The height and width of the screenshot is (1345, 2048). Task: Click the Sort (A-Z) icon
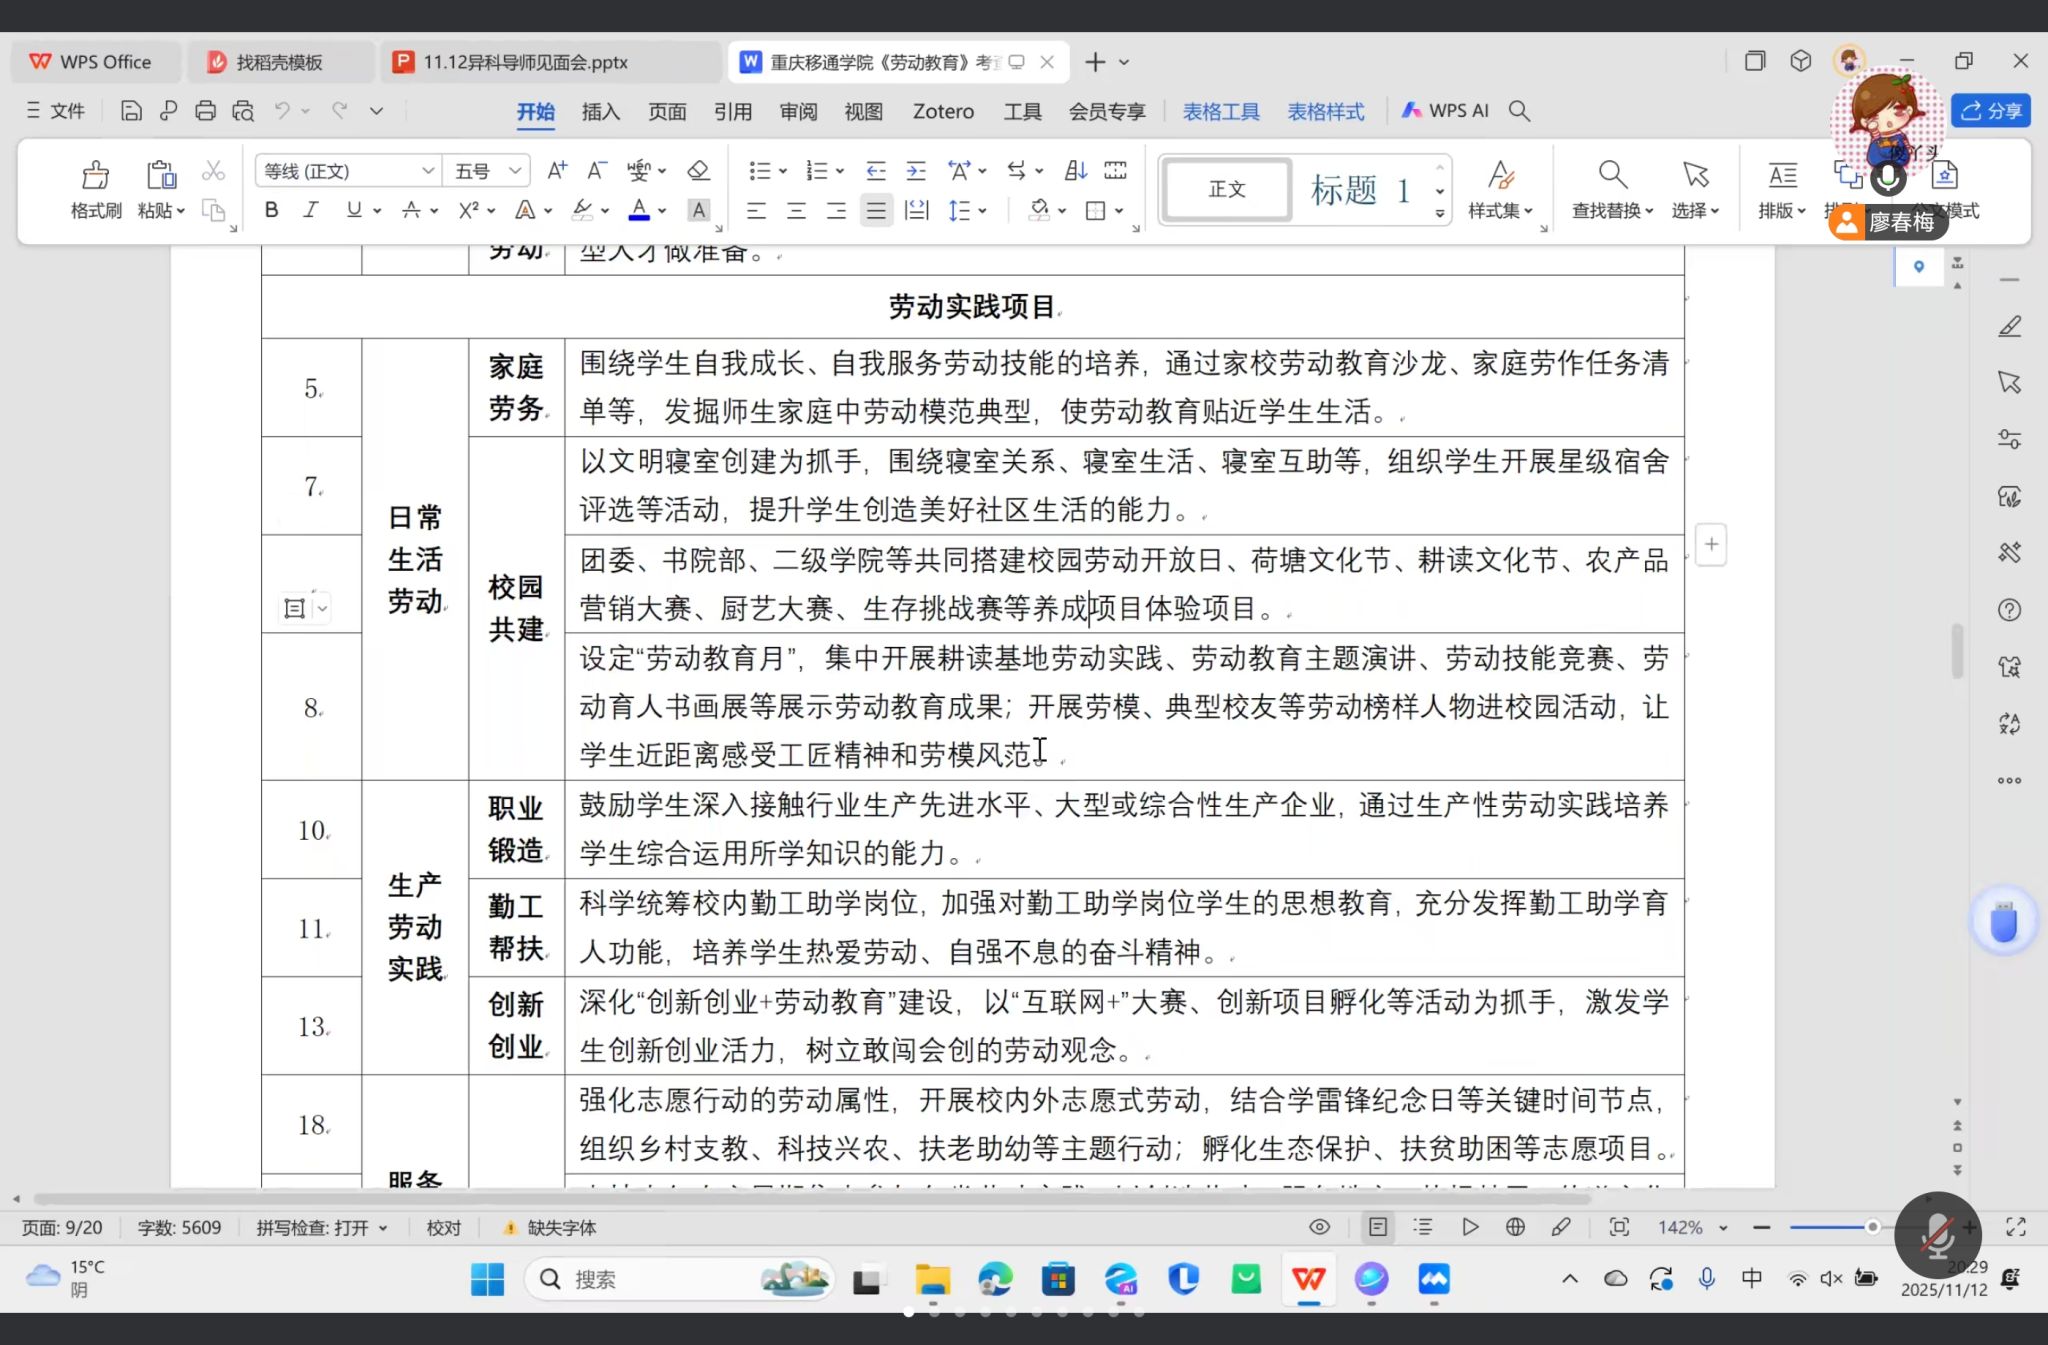click(1076, 171)
